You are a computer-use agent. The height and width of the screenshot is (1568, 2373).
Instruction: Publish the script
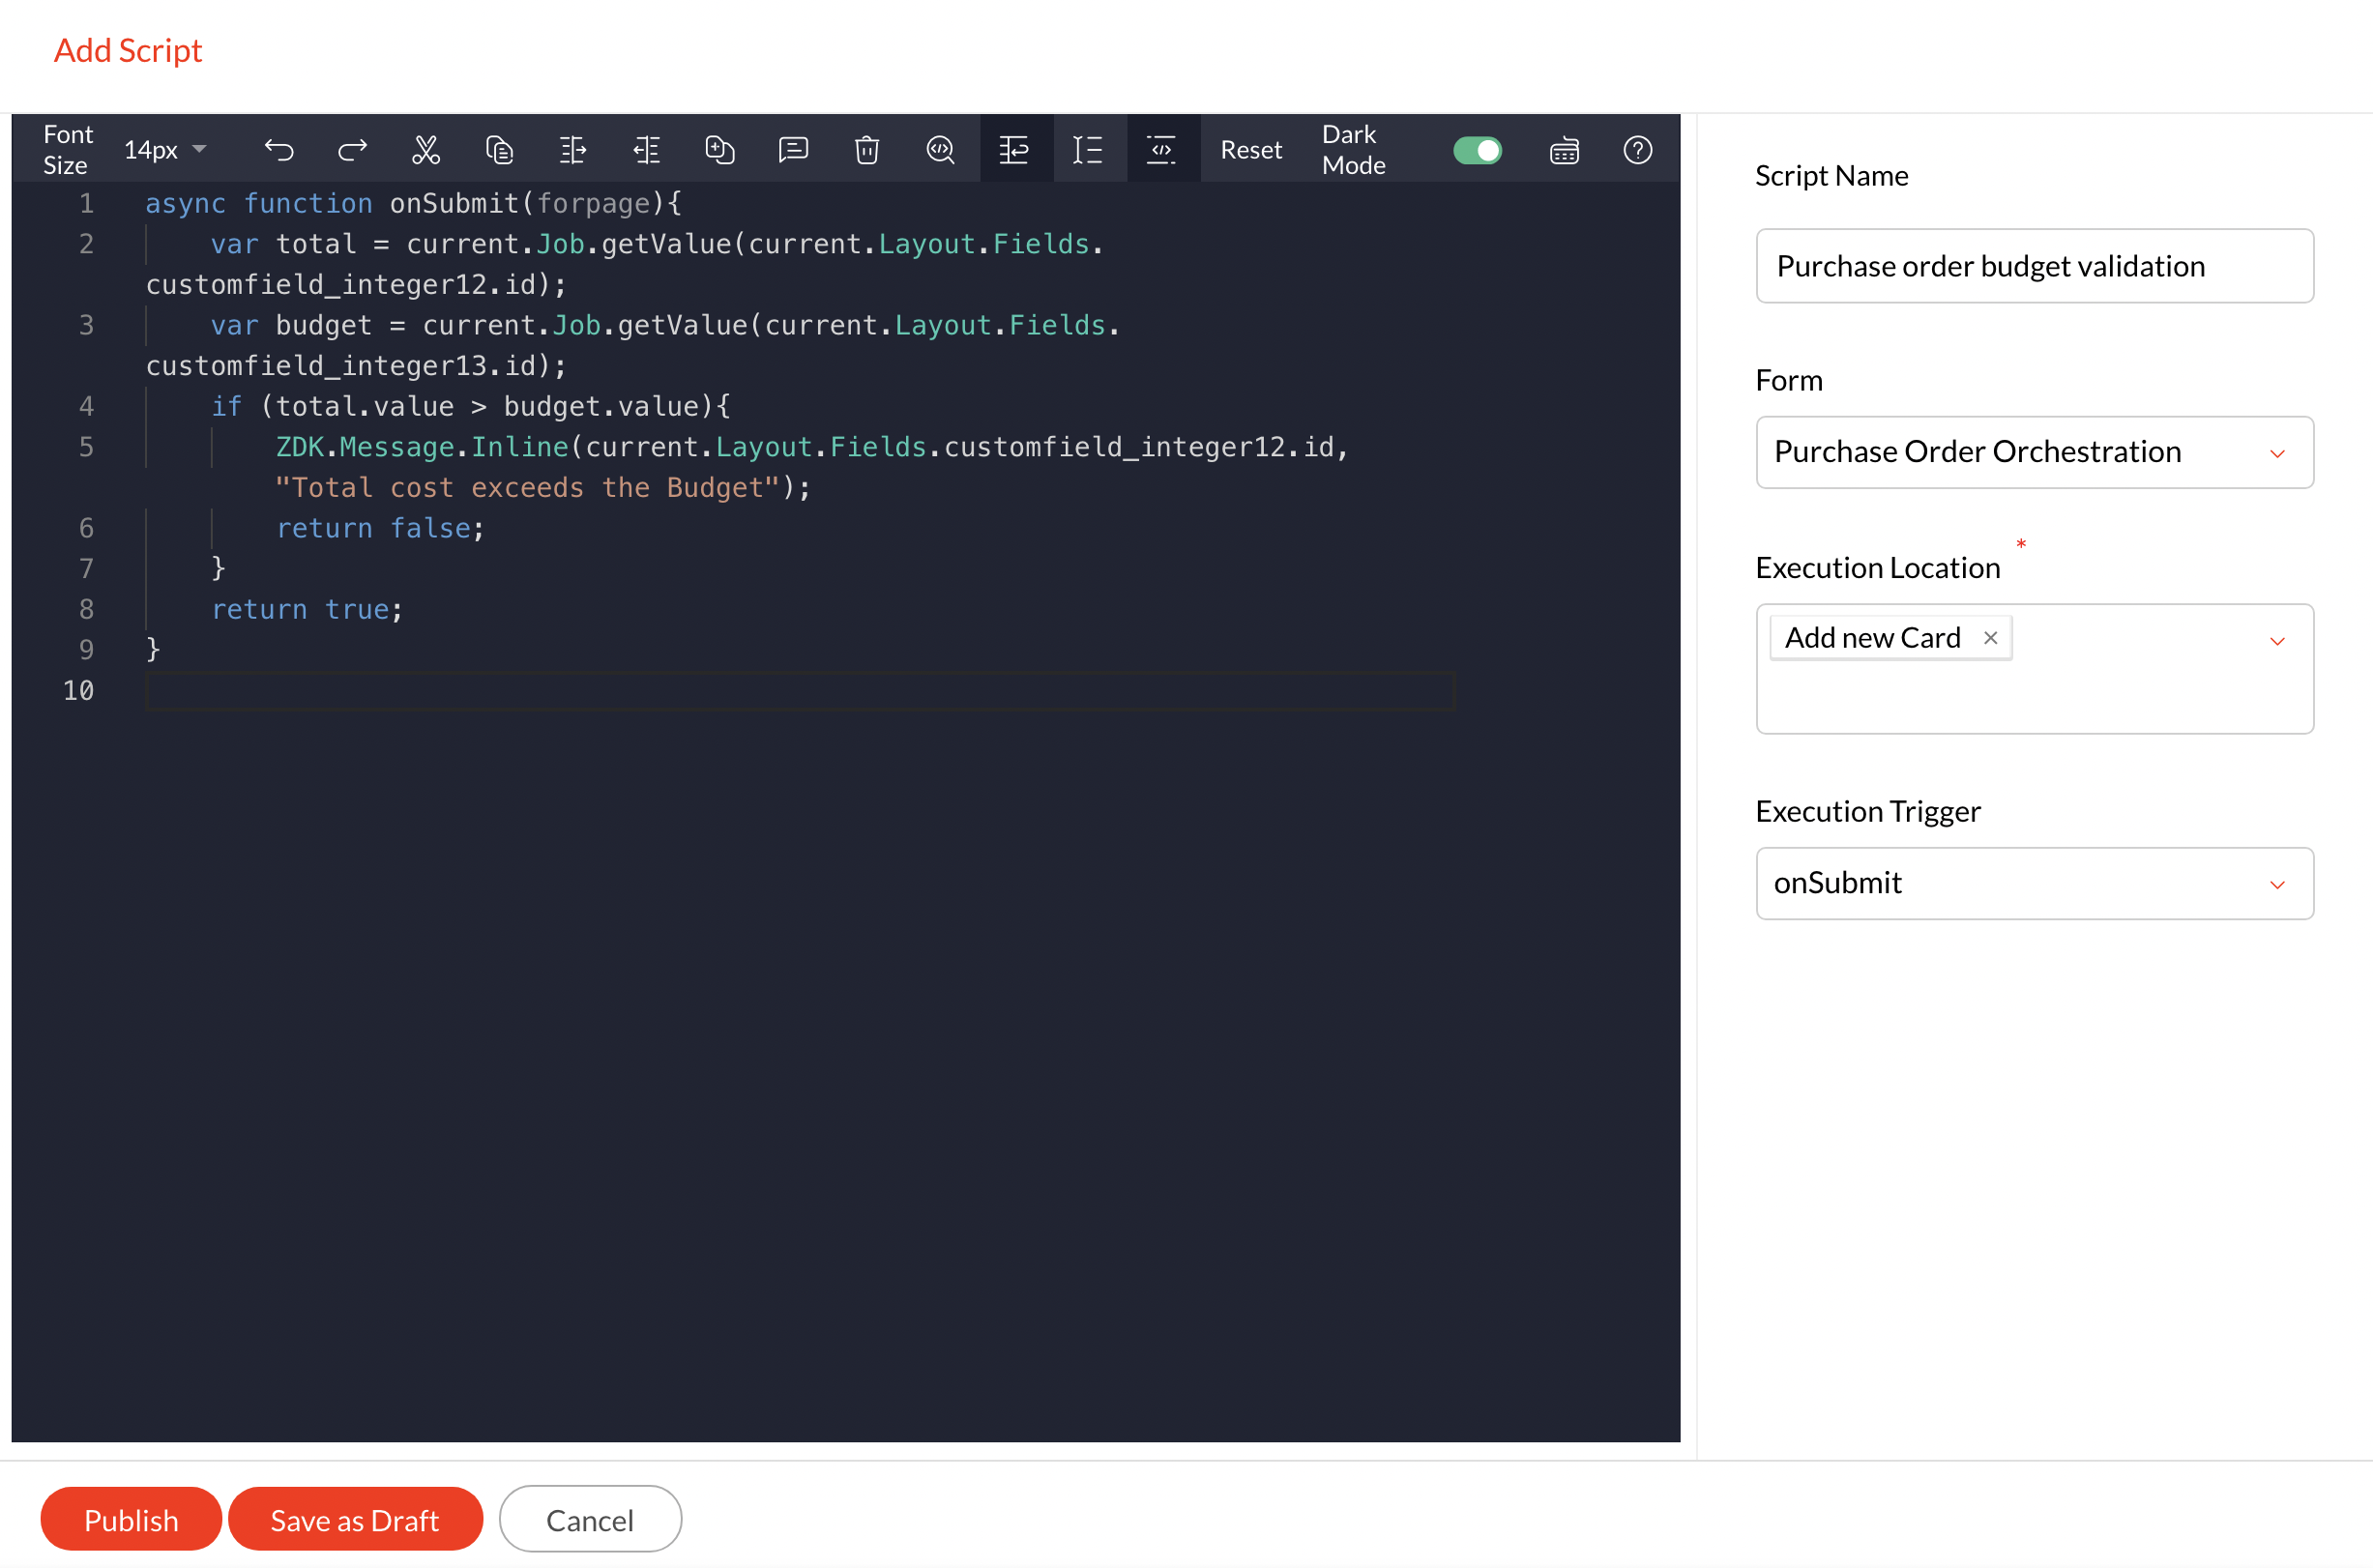(131, 1519)
